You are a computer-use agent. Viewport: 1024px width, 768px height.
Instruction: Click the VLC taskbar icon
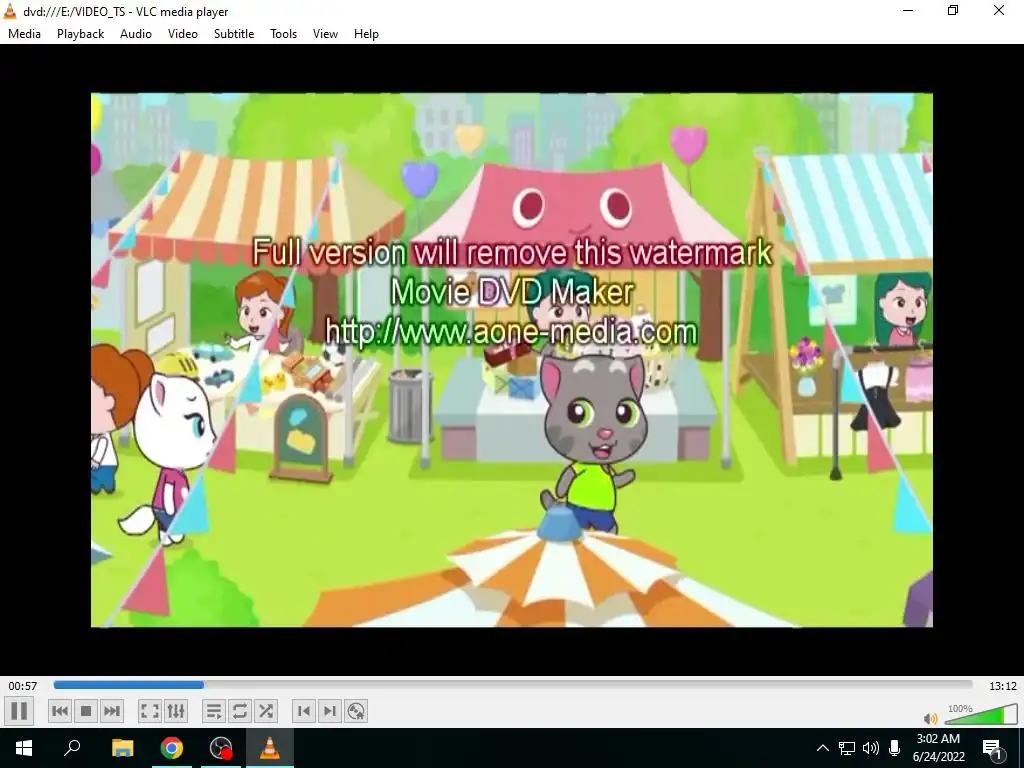[270, 748]
